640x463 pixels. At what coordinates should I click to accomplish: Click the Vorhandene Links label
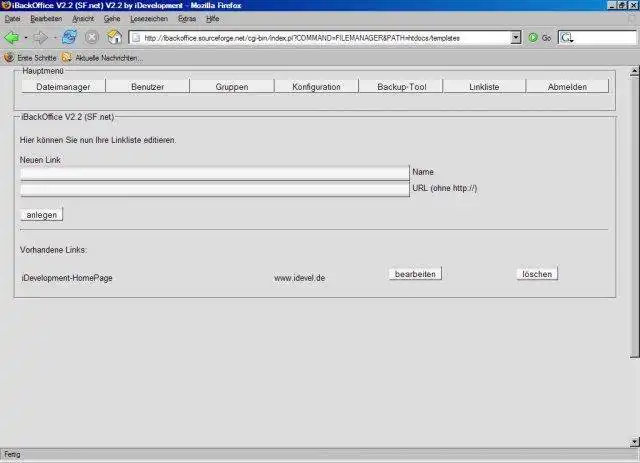pyautogui.click(x=53, y=250)
